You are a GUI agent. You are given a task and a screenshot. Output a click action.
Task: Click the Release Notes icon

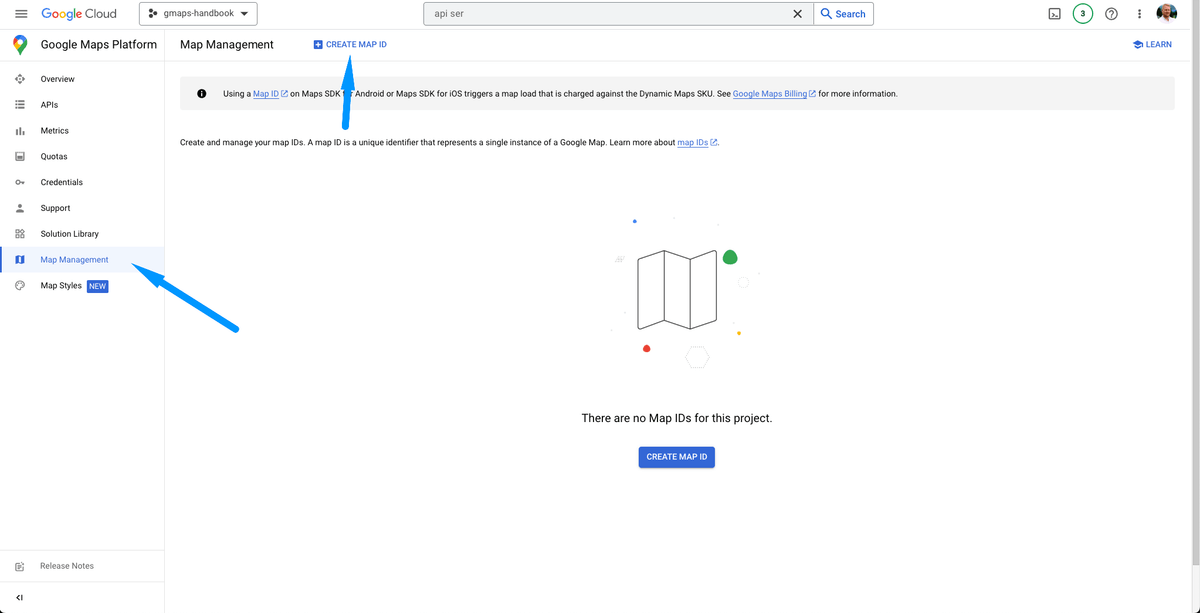20,566
